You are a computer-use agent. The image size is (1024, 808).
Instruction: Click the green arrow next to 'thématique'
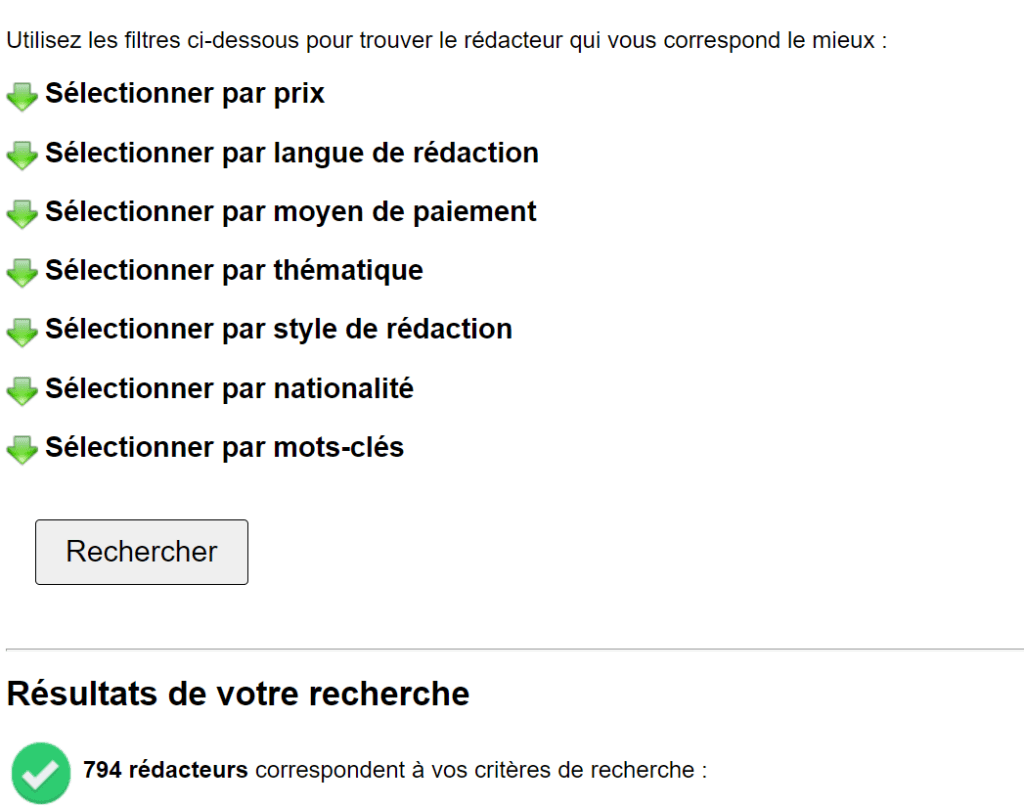click(22, 273)
